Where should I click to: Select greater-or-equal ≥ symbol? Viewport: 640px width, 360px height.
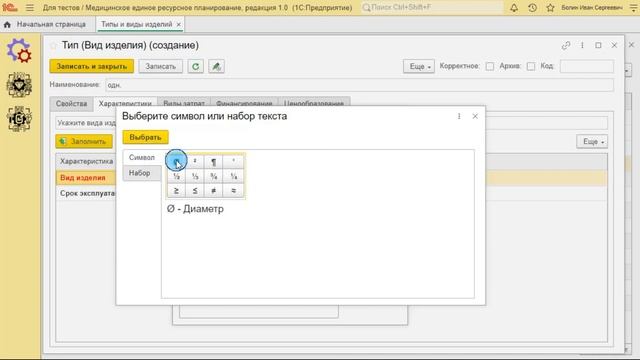(176, 190)
